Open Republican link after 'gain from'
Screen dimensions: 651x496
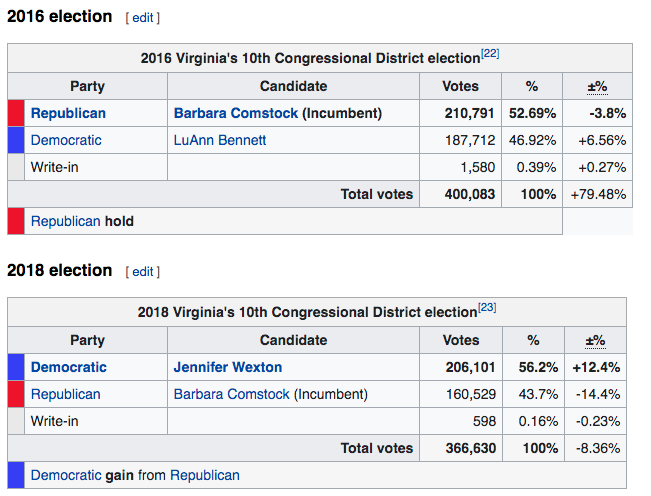pos(205,475)
